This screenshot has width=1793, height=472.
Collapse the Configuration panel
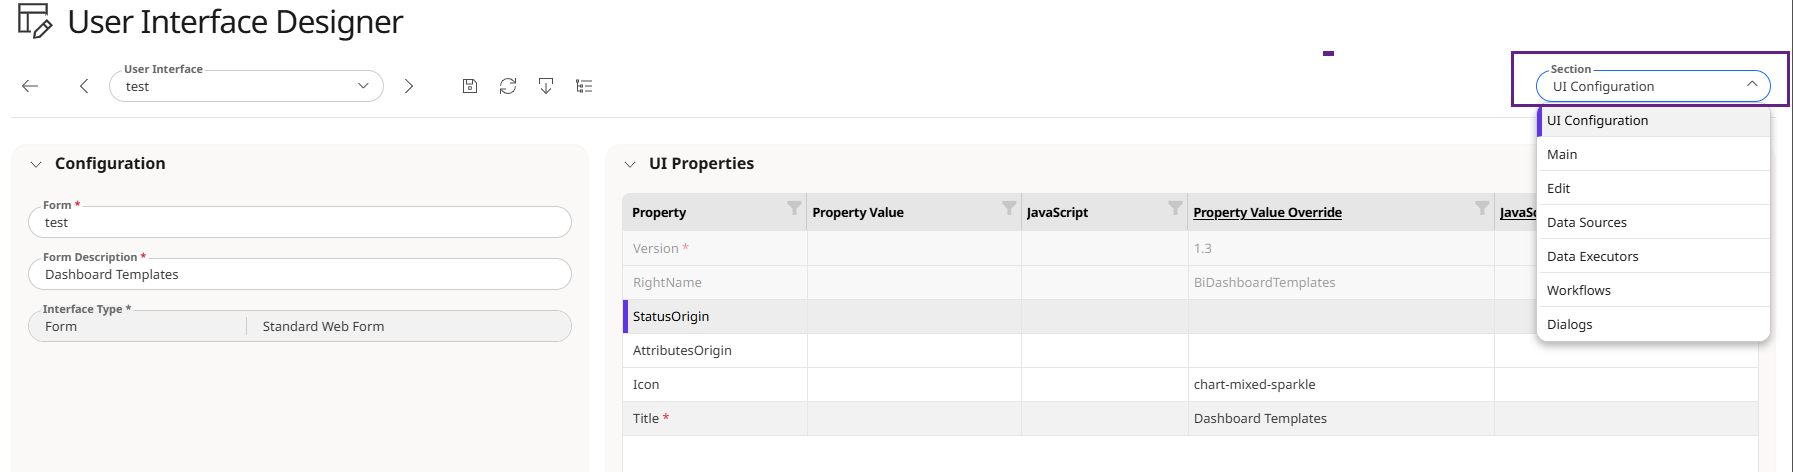36,164
